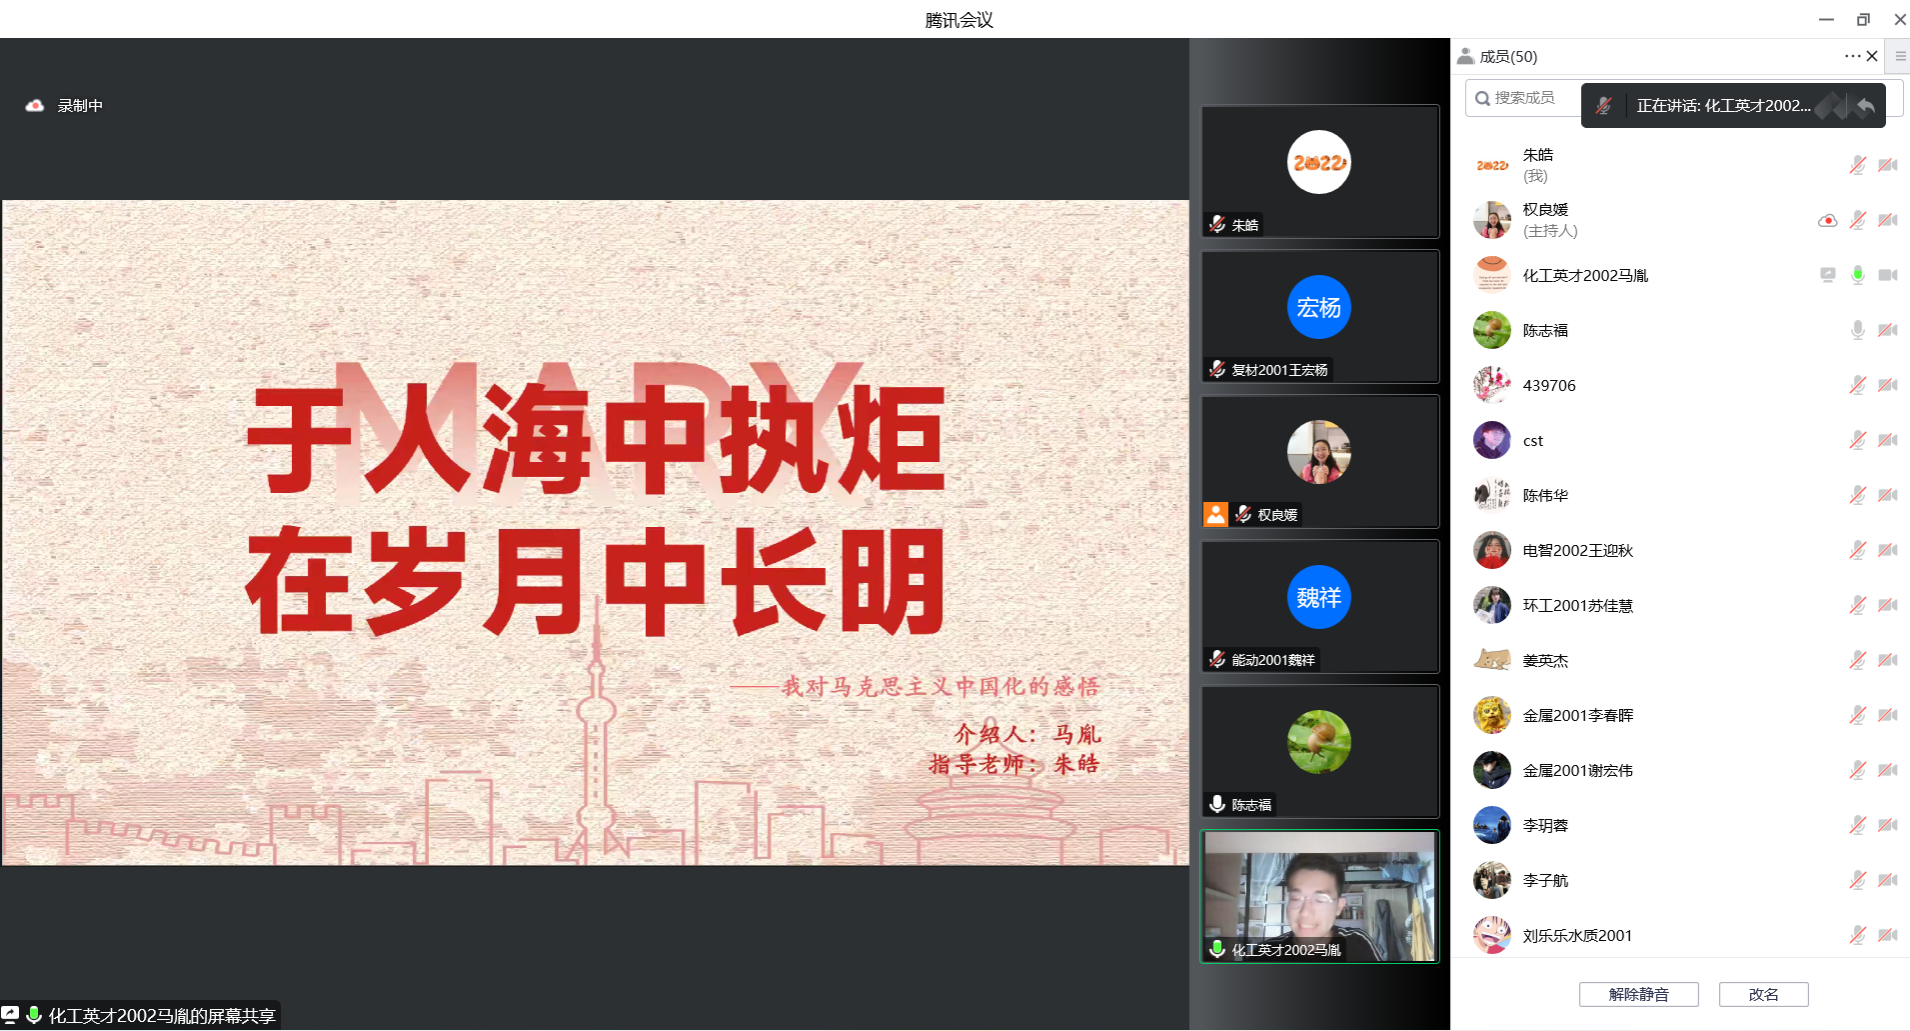
Task: Click the muted microphone in the speaking banner
Action: click(1604, 105)
